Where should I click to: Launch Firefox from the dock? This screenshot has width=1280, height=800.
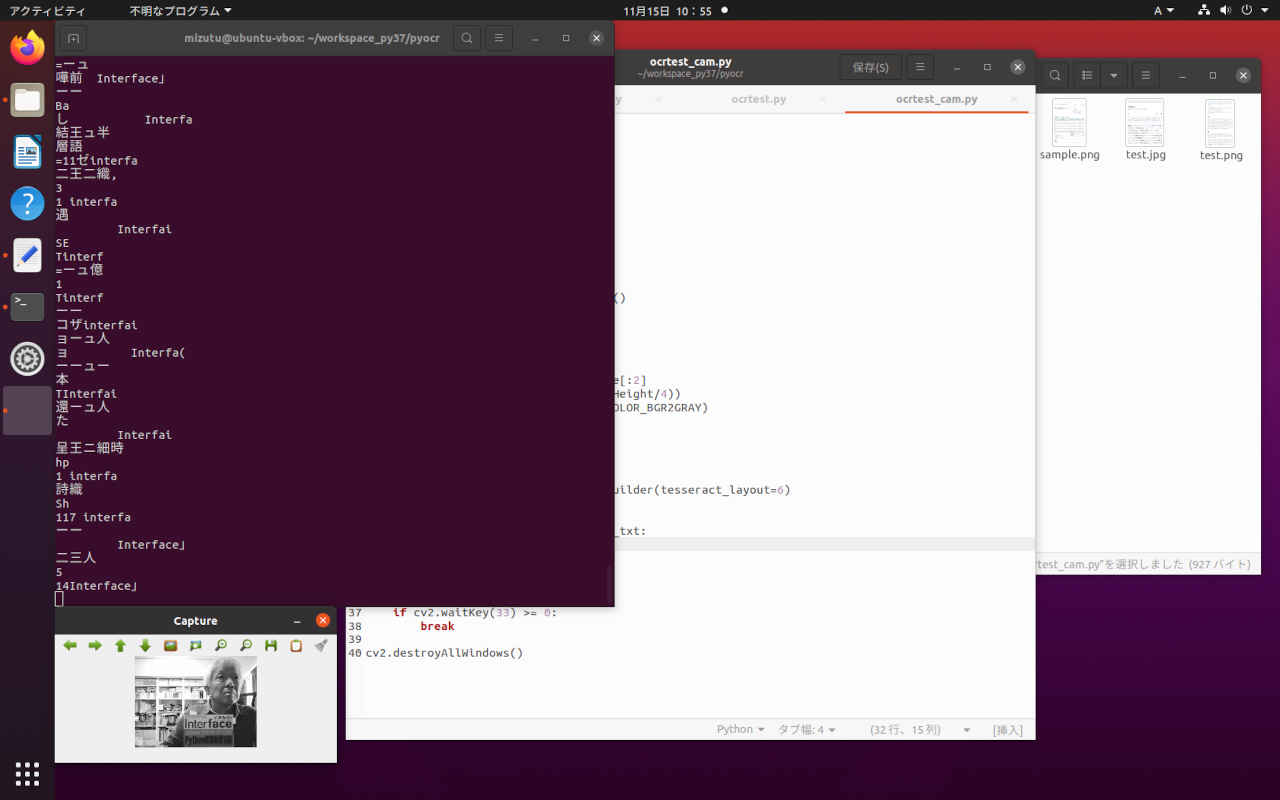click(x=27, y=48)
